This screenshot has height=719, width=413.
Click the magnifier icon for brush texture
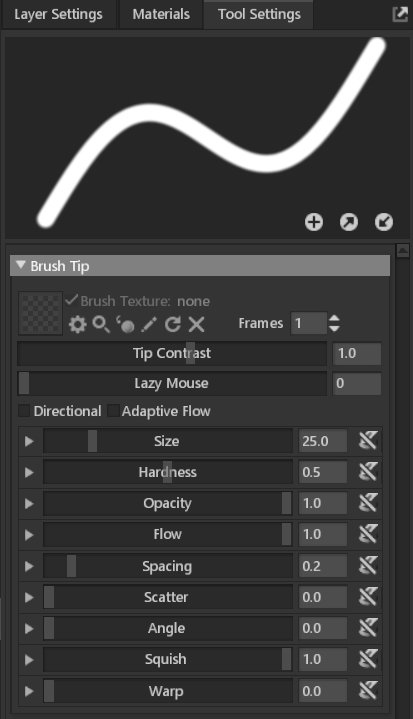click(x=101, y=324)
